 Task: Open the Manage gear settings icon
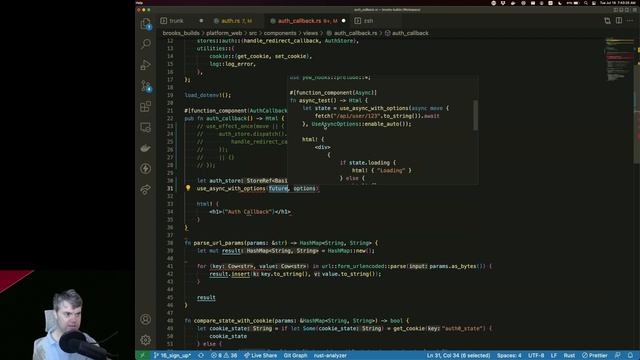pyautogui.click(x=146, y=340)
